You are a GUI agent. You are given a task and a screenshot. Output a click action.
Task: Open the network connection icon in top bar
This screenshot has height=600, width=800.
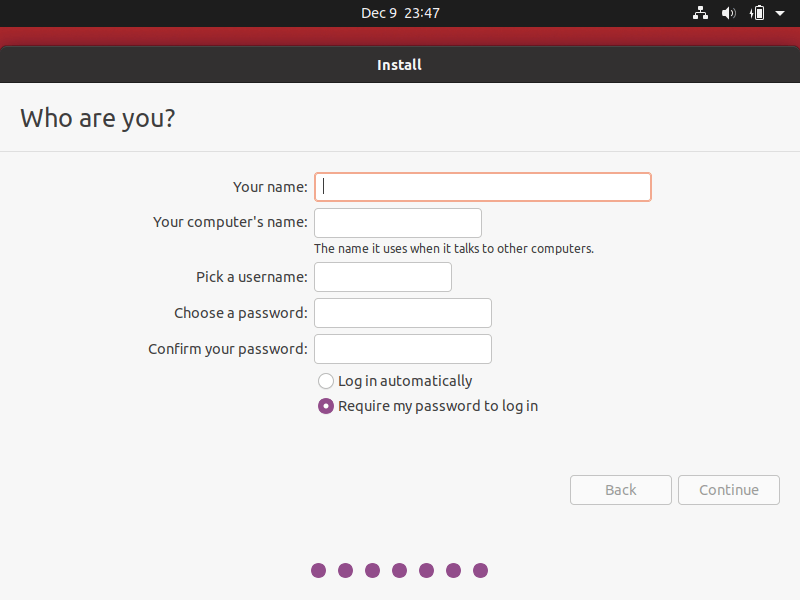pyautogui.click(x=700, y=13)
